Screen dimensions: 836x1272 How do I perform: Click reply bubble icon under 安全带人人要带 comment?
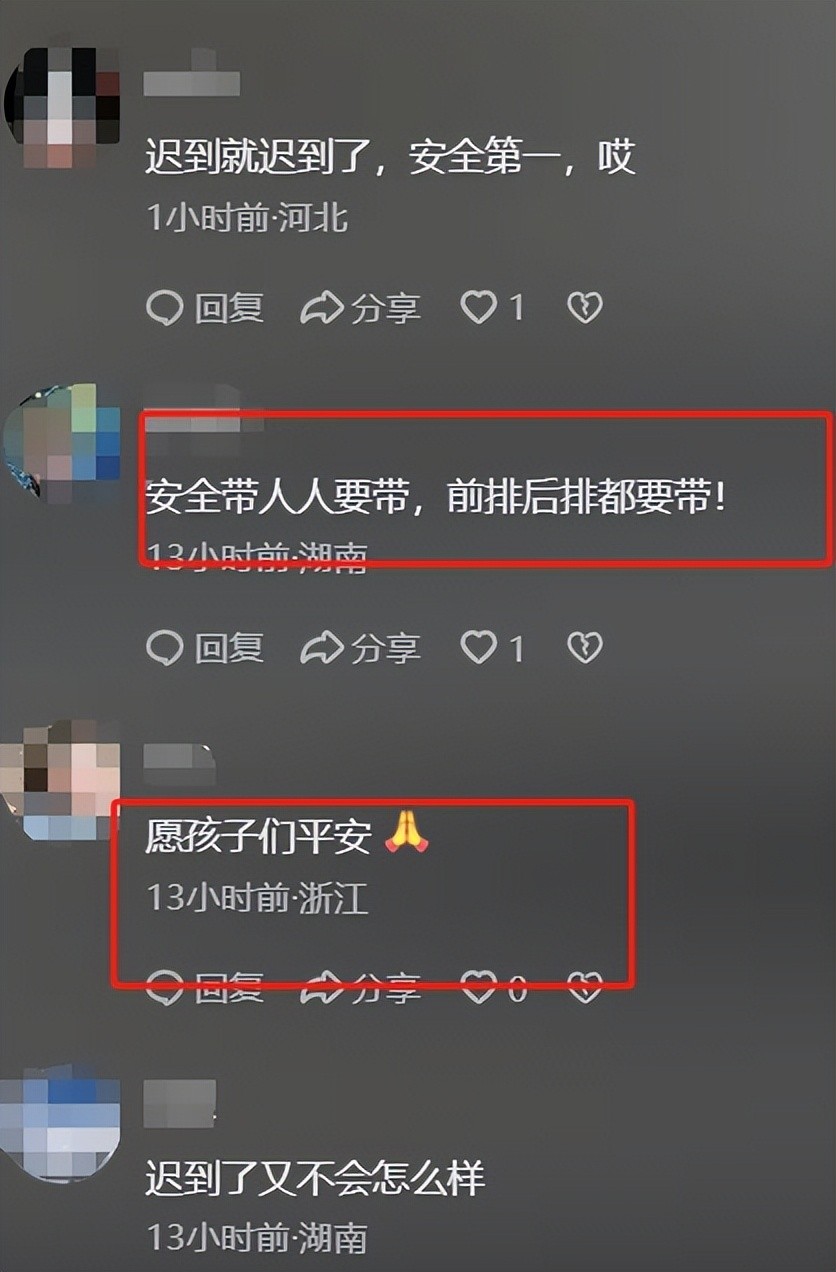tap(164, 649)
